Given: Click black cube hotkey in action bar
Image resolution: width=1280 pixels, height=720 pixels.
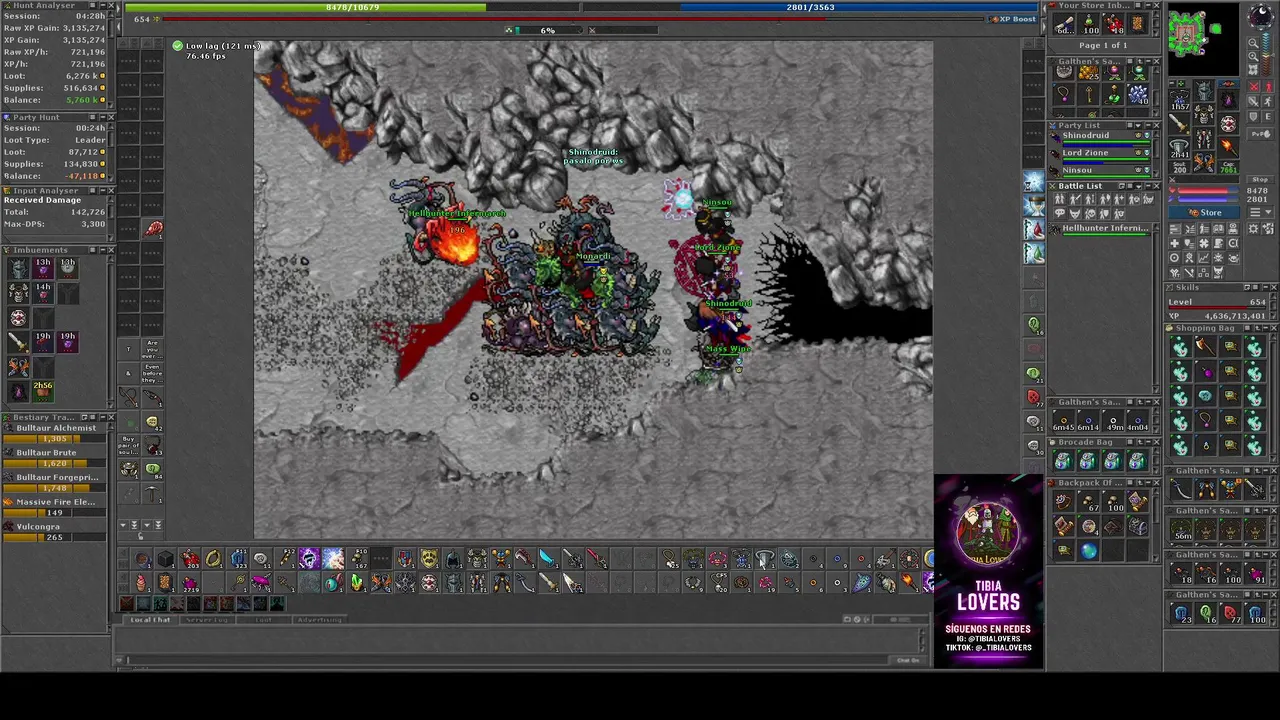Looking at the screenshot, I should 165,558.
